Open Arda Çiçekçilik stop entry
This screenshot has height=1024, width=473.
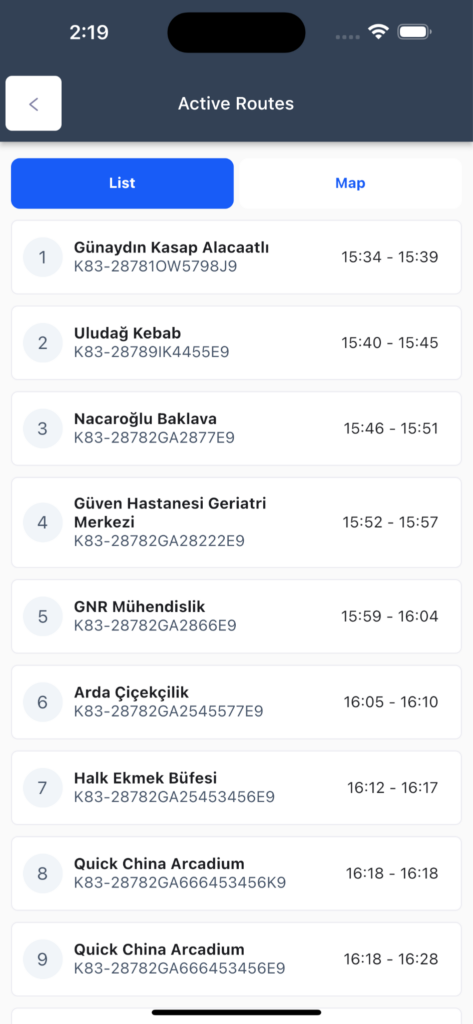point(236,702)
